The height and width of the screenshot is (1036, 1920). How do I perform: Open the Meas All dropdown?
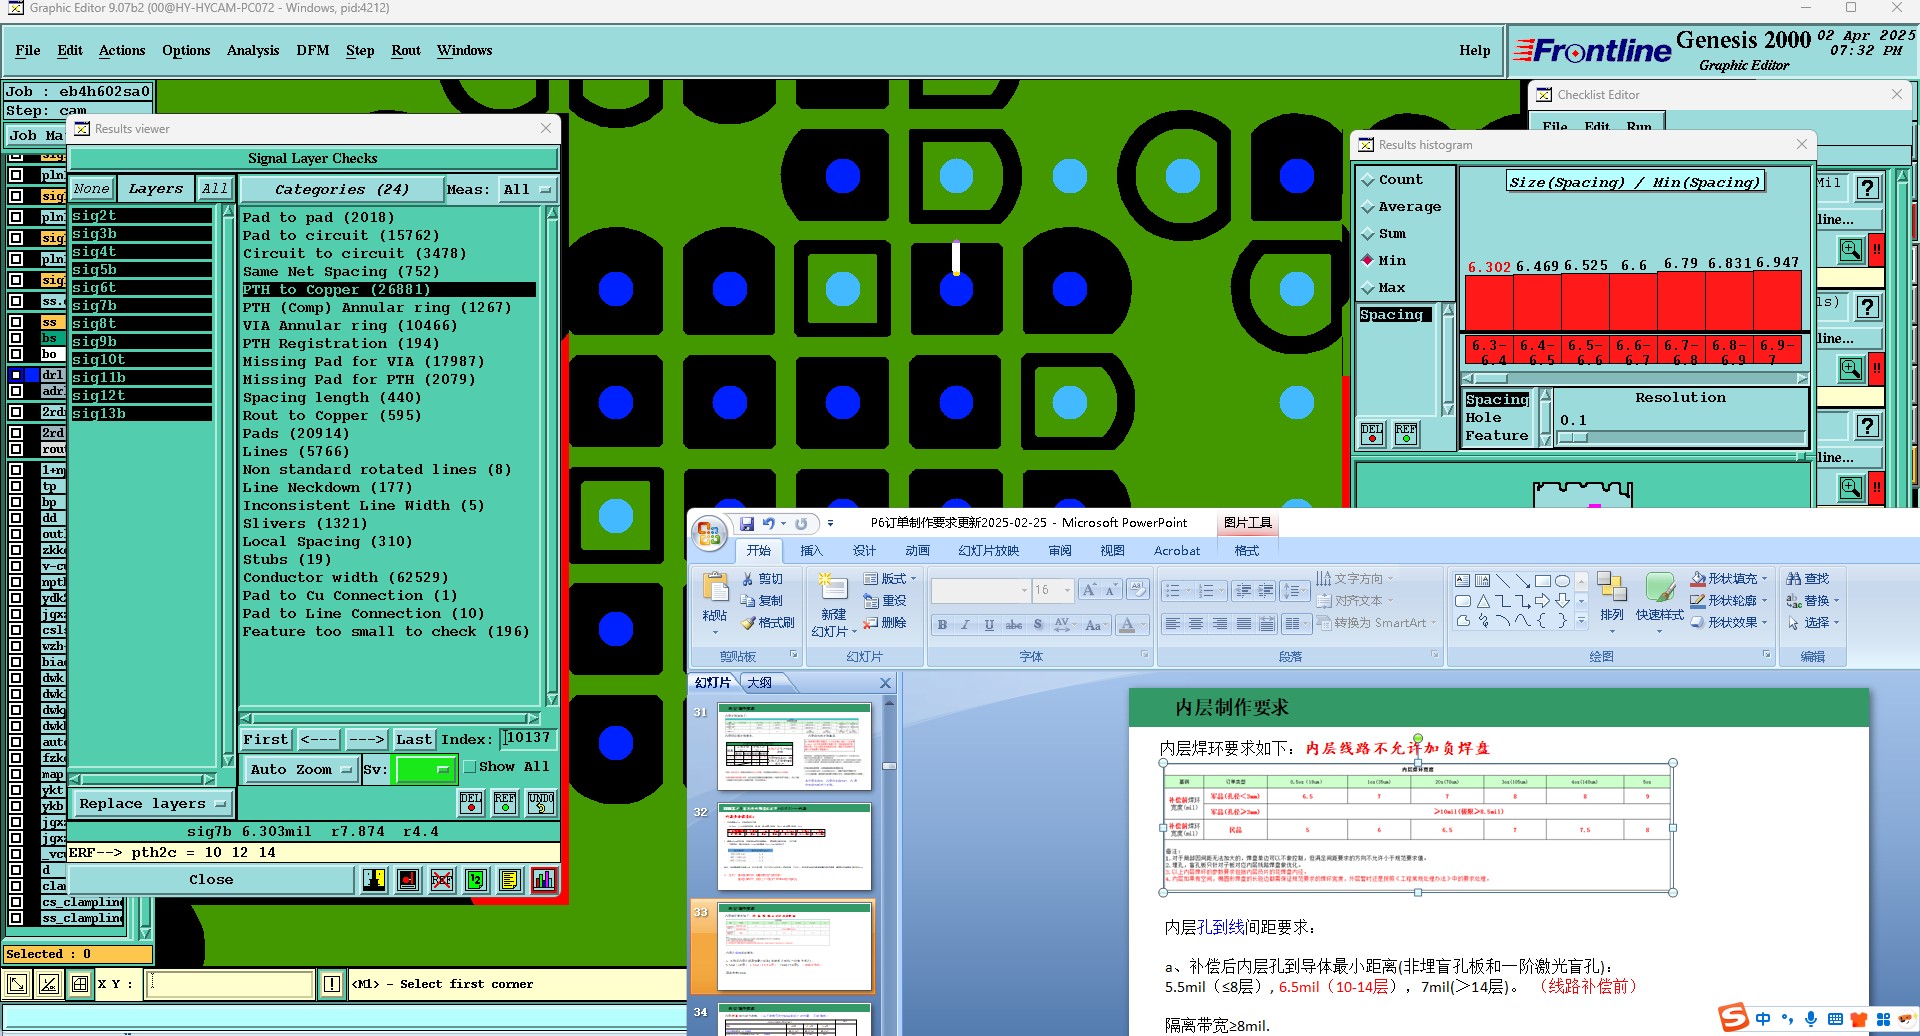527,190
